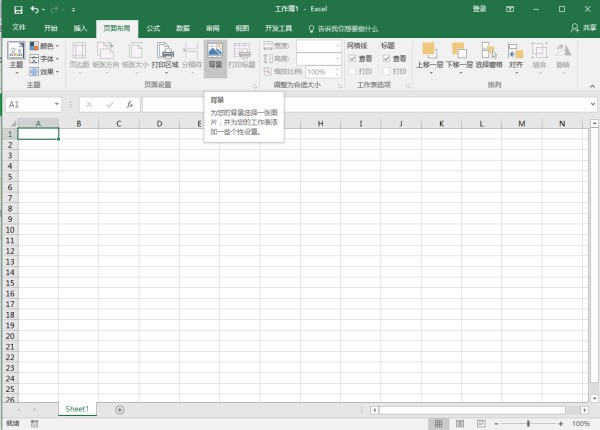Click the zoom in plus button
The width and height of the screenshot is (600, 430).
(x=561, y=423)
